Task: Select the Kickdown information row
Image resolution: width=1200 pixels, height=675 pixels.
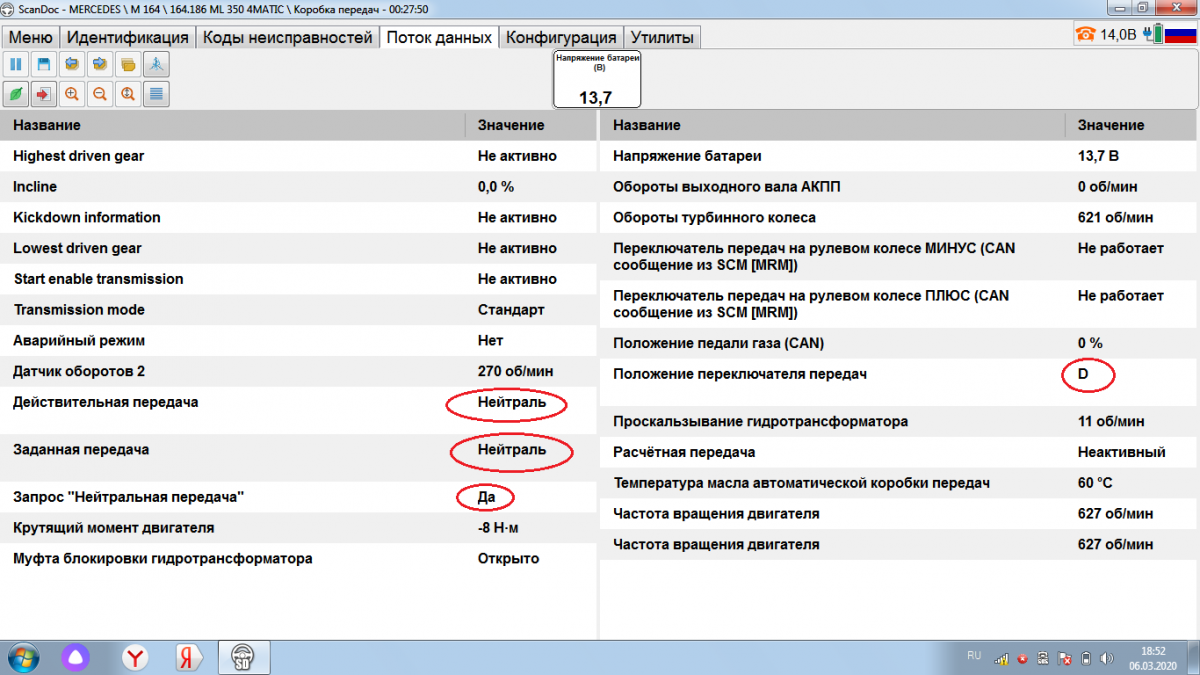Action: coord(299,217)
